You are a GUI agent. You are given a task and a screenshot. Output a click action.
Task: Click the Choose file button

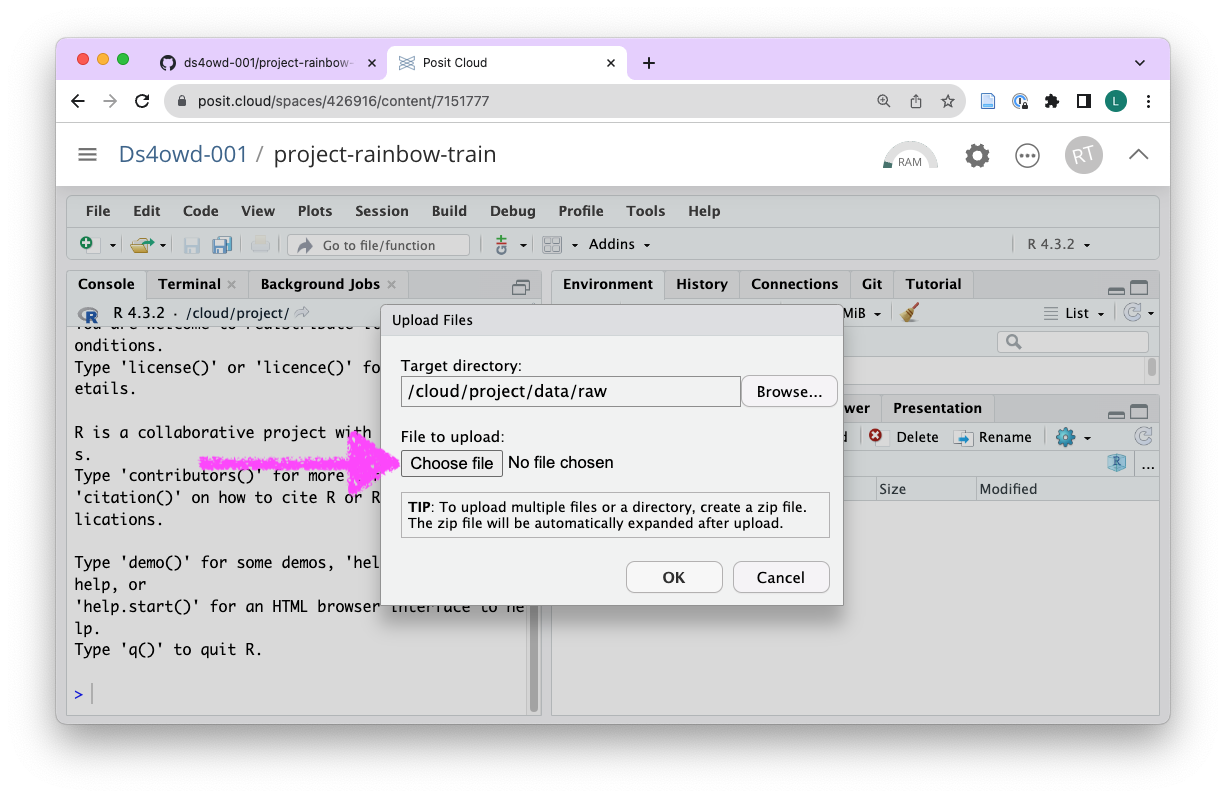(451, 463)
